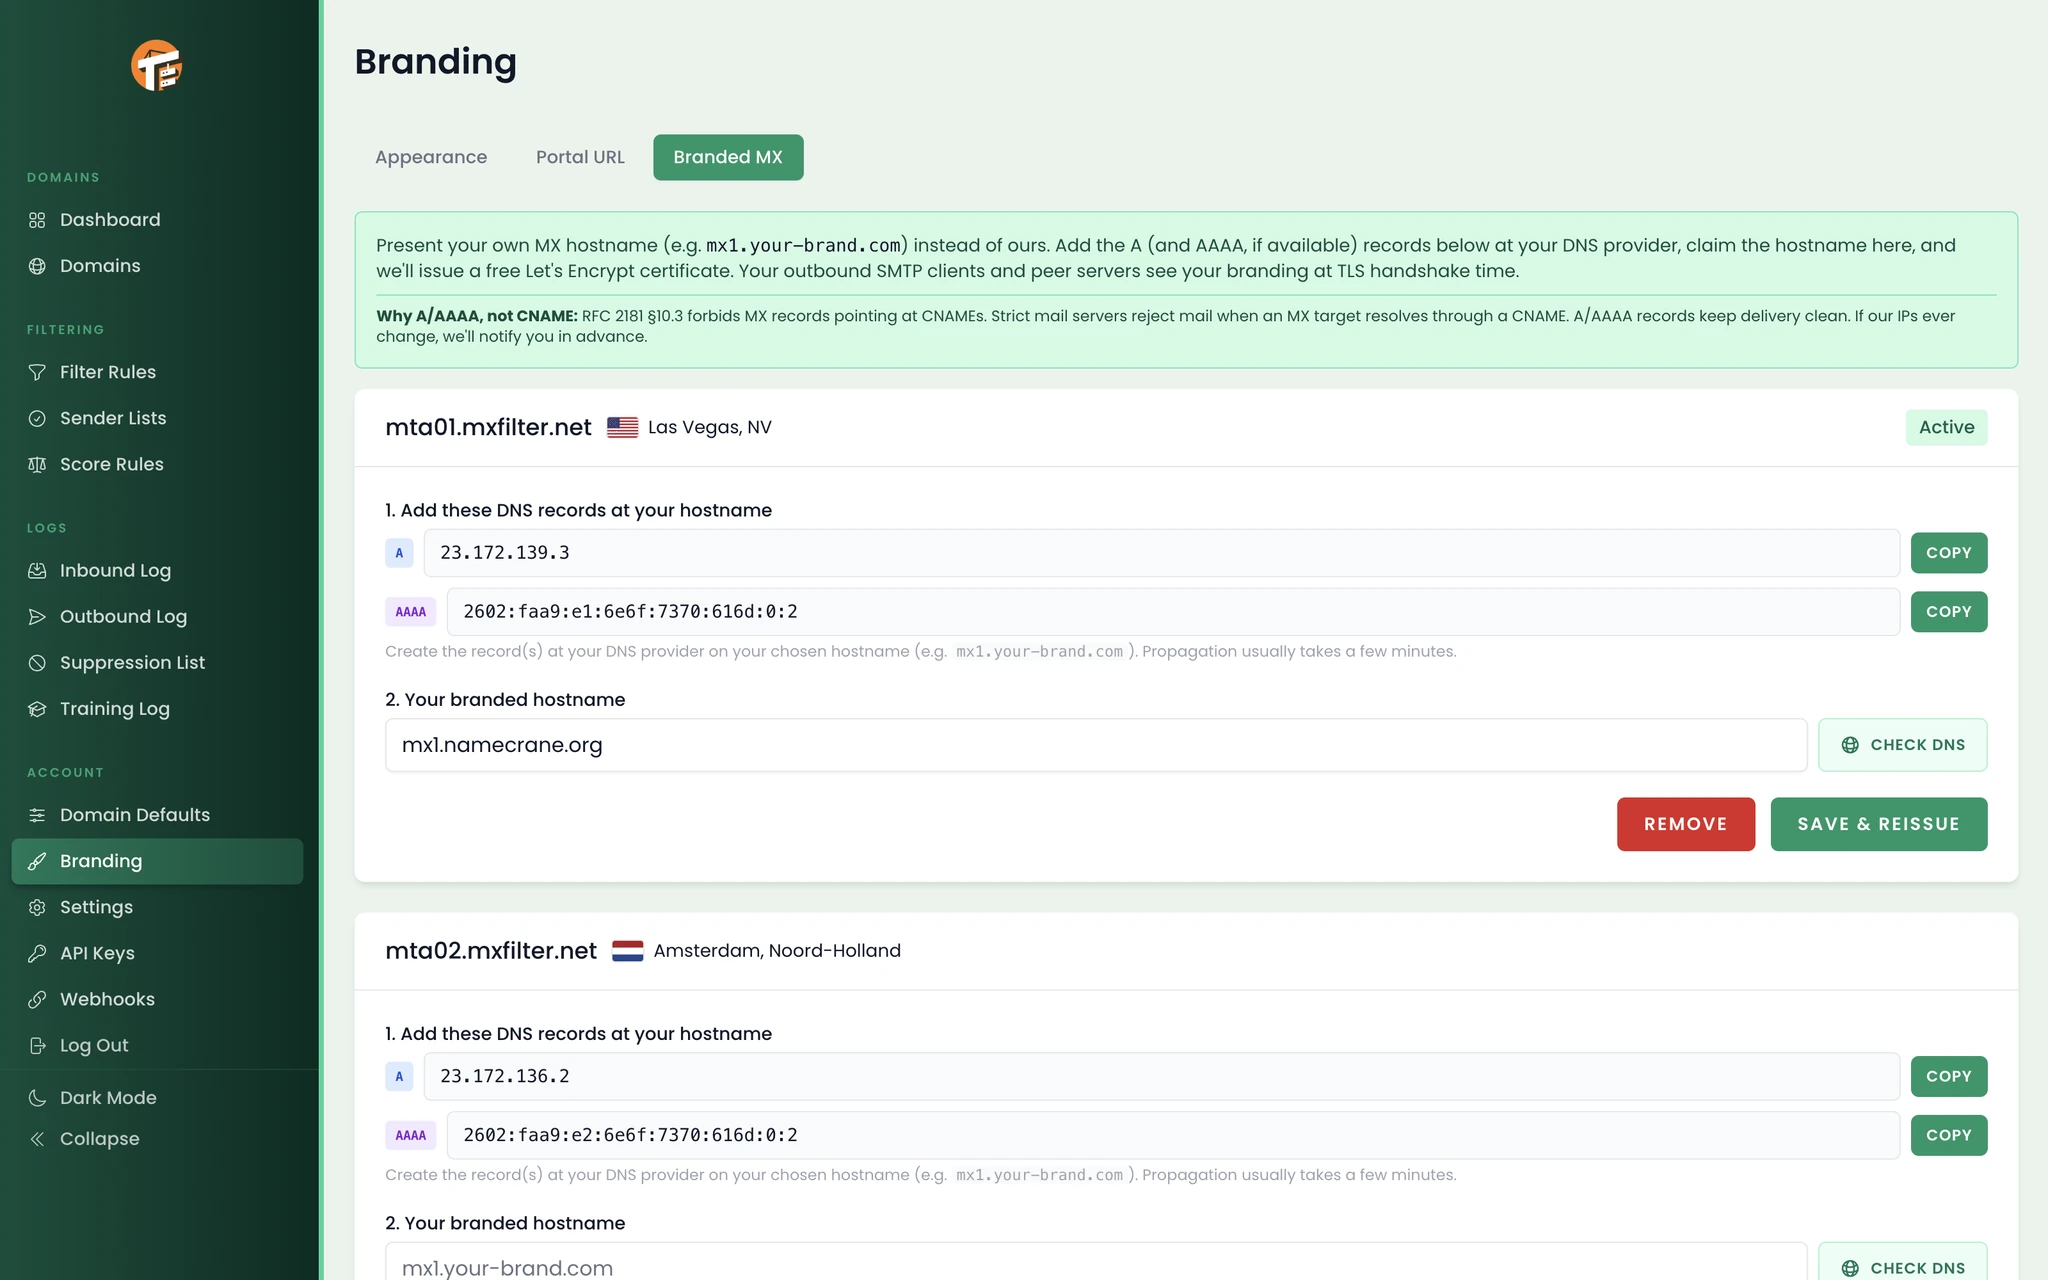Select the Branded MX tab
2048x1280 pixels.
(728, 157)
